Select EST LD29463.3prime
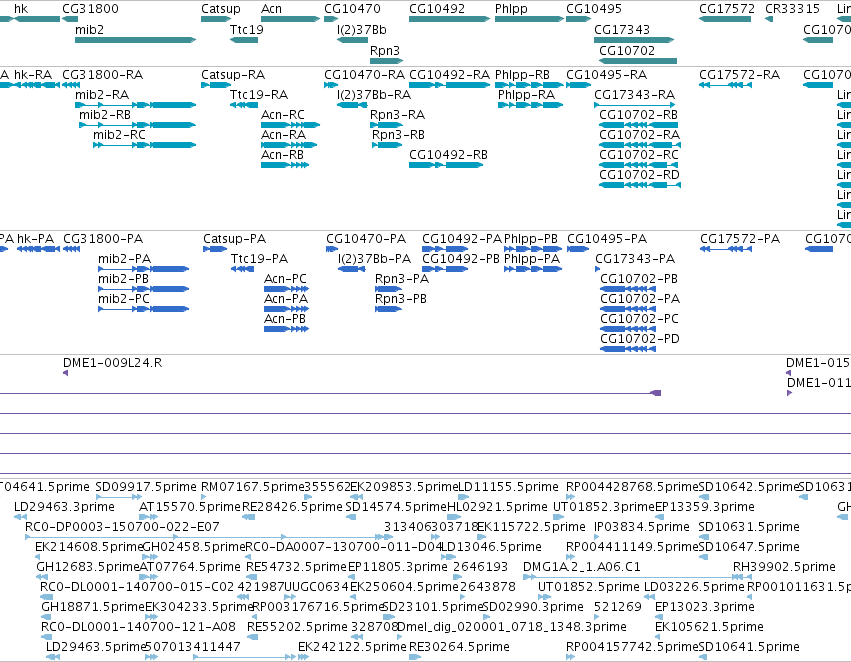Viewport: 851px width, 662px height. (64, 507)
